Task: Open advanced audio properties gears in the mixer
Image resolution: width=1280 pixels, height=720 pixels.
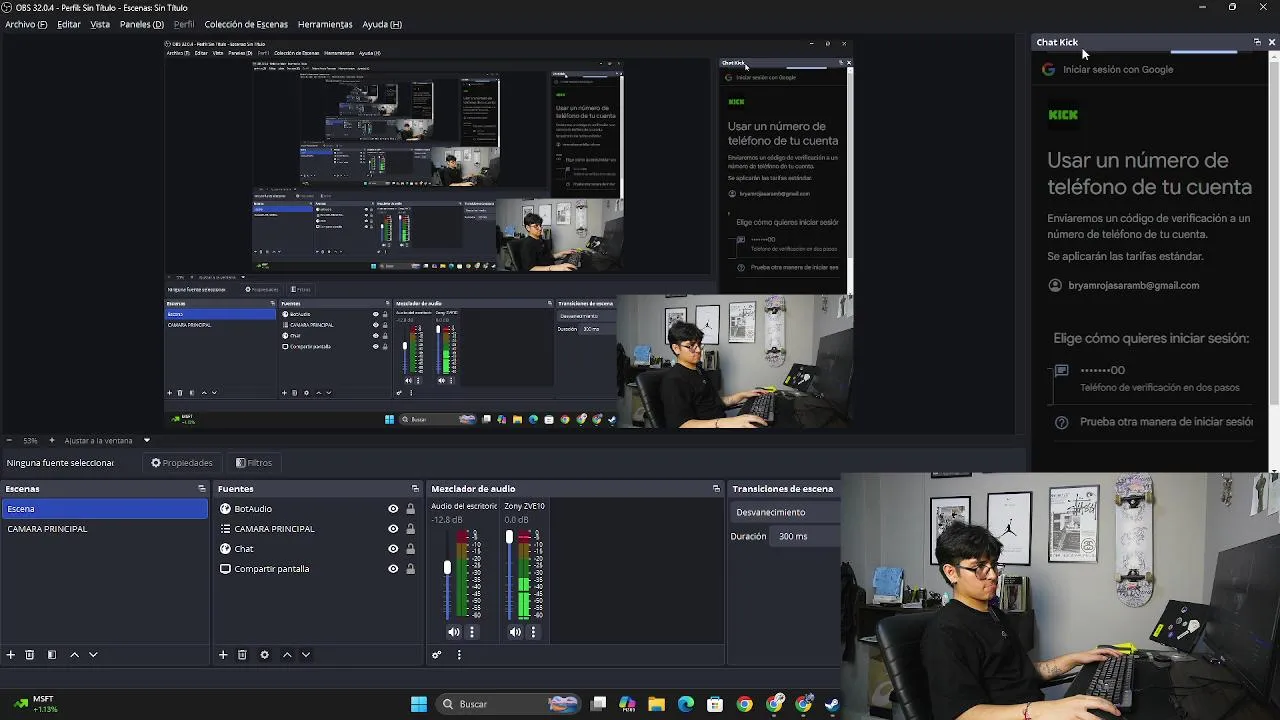Action: pyautogui.click(x=437, y=655)
